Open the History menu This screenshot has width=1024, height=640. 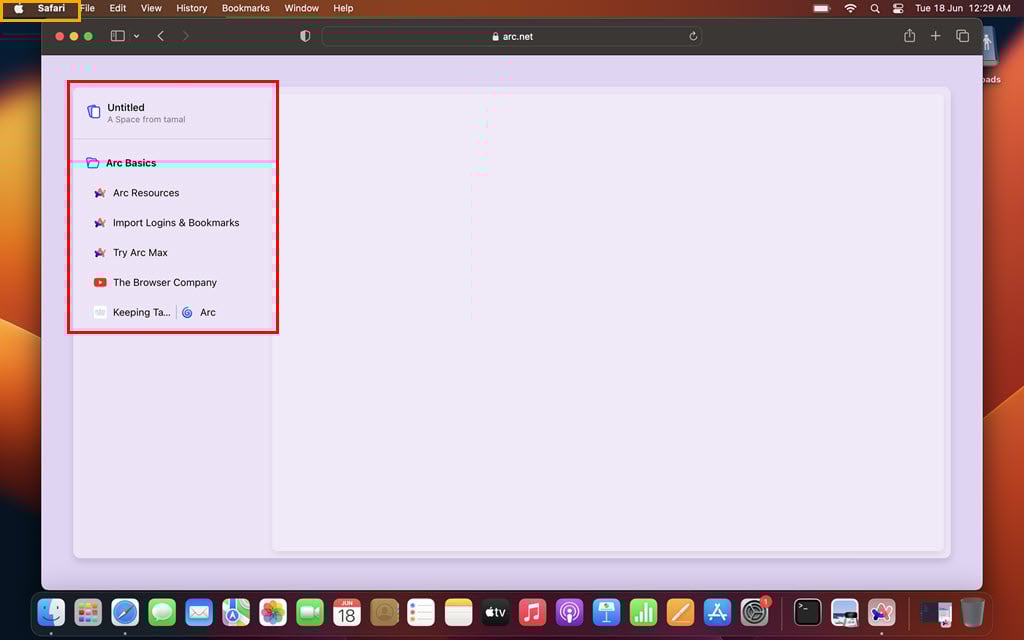pos(191,8)
